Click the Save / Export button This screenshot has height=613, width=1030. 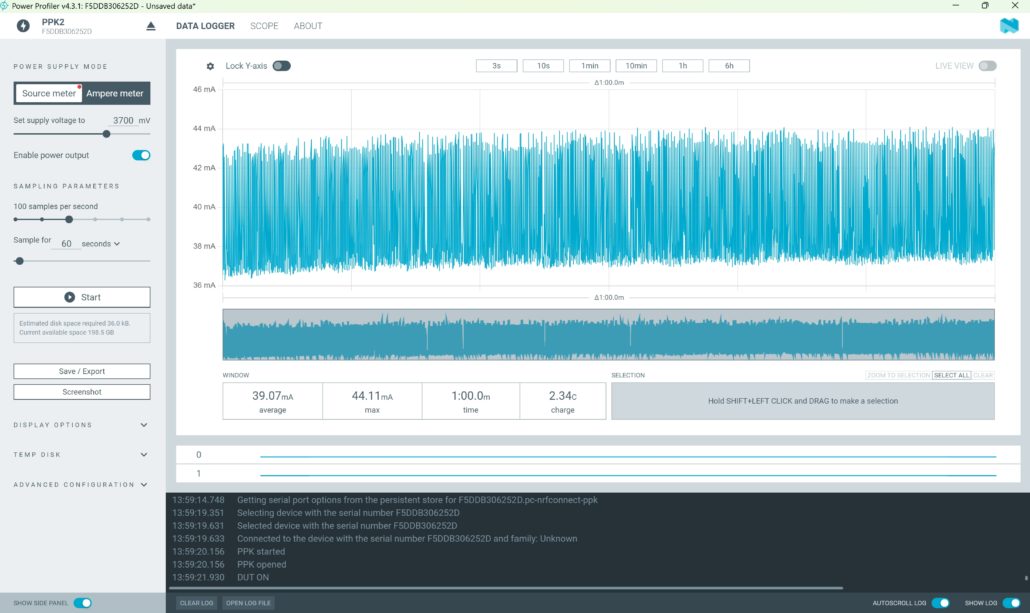81,371
